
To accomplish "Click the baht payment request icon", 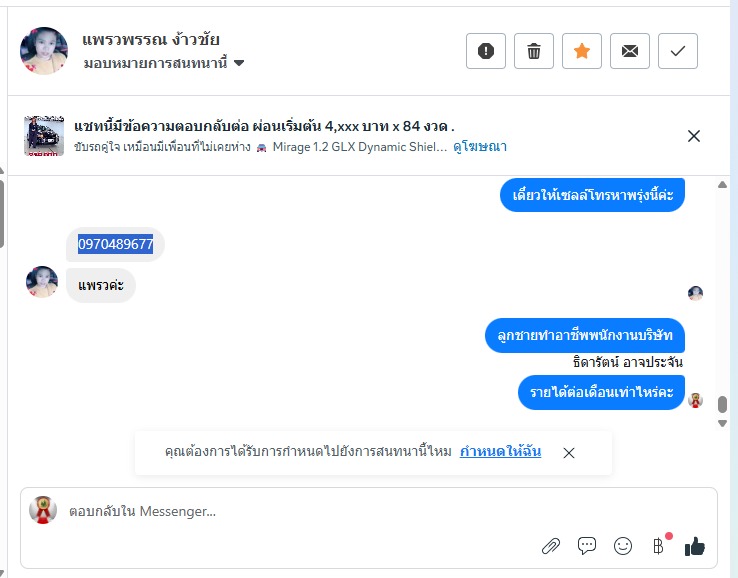I will tap(658, 546).
